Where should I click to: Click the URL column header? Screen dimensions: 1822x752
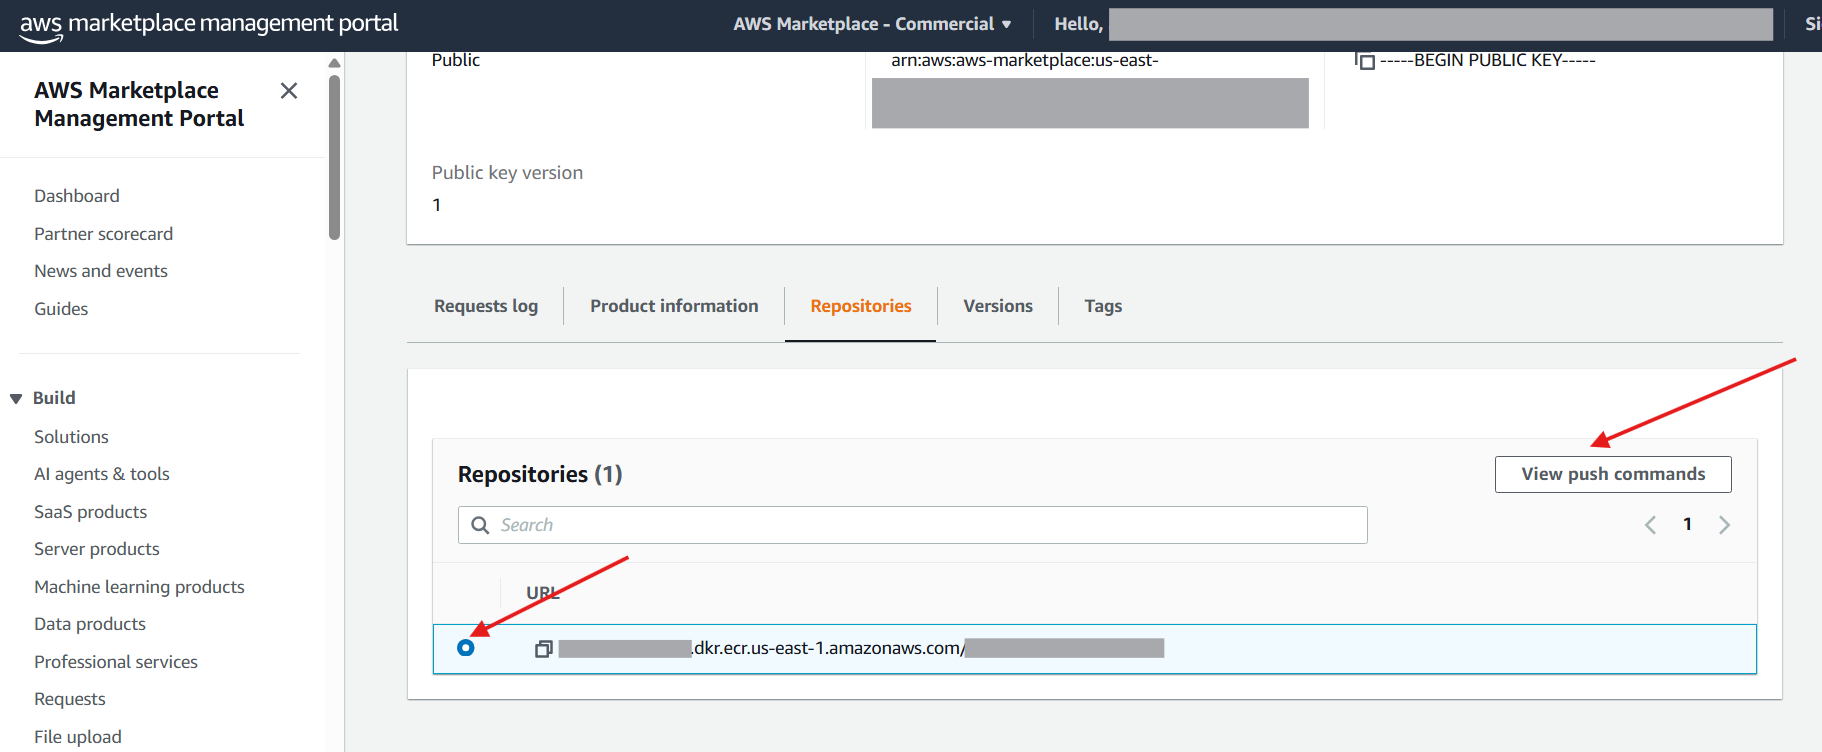543,593
